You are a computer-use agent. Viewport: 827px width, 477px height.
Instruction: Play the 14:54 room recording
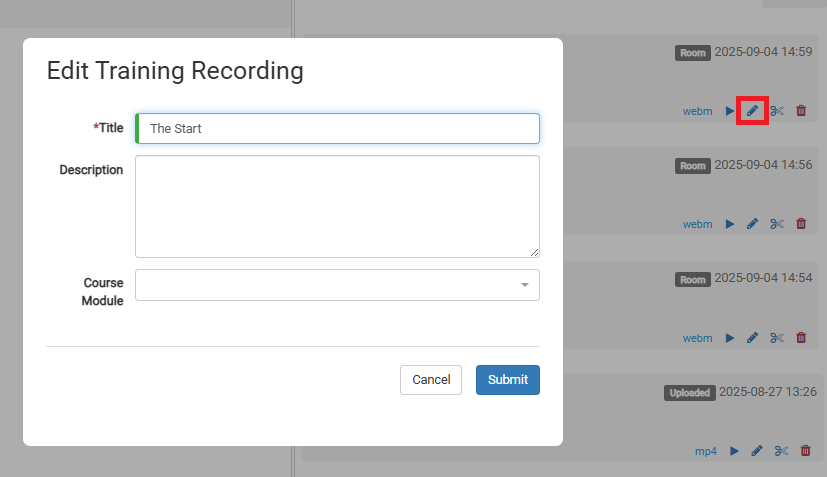point(730,338)
